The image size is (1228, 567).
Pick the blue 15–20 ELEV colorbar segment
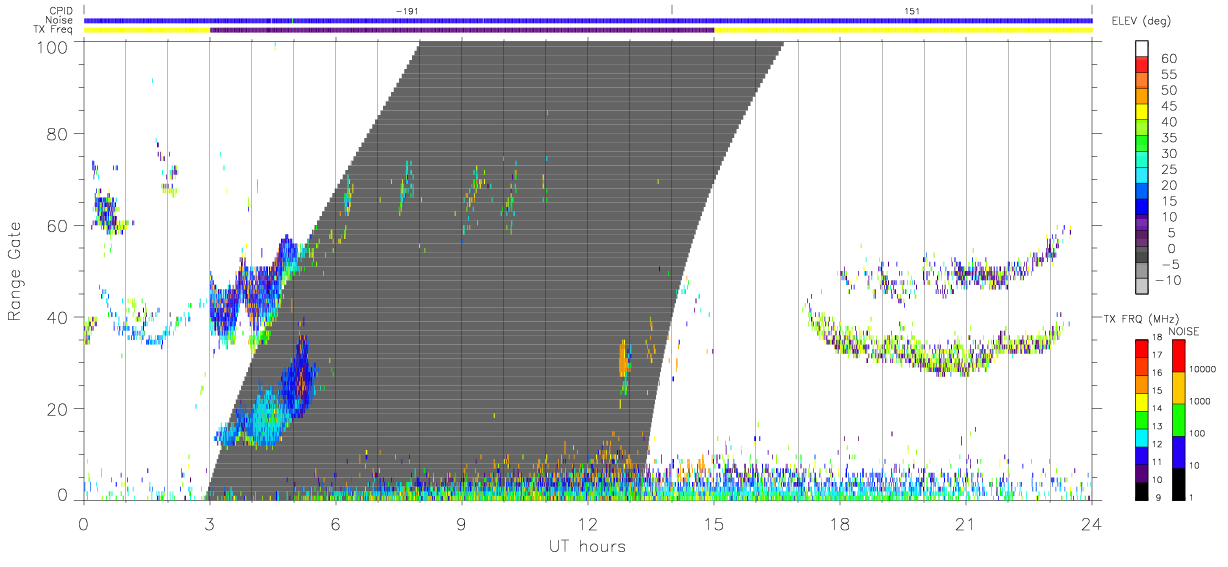point(1143,192)
